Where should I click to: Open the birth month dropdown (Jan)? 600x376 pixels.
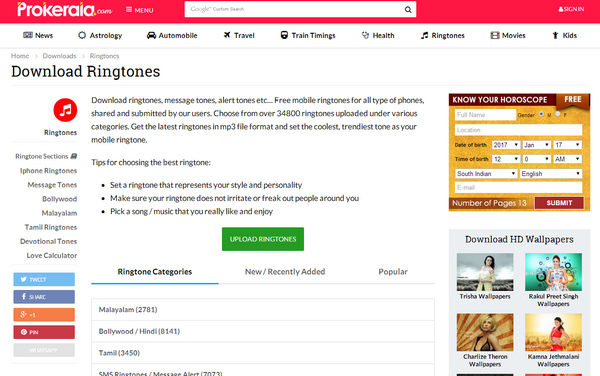[536, 145]
